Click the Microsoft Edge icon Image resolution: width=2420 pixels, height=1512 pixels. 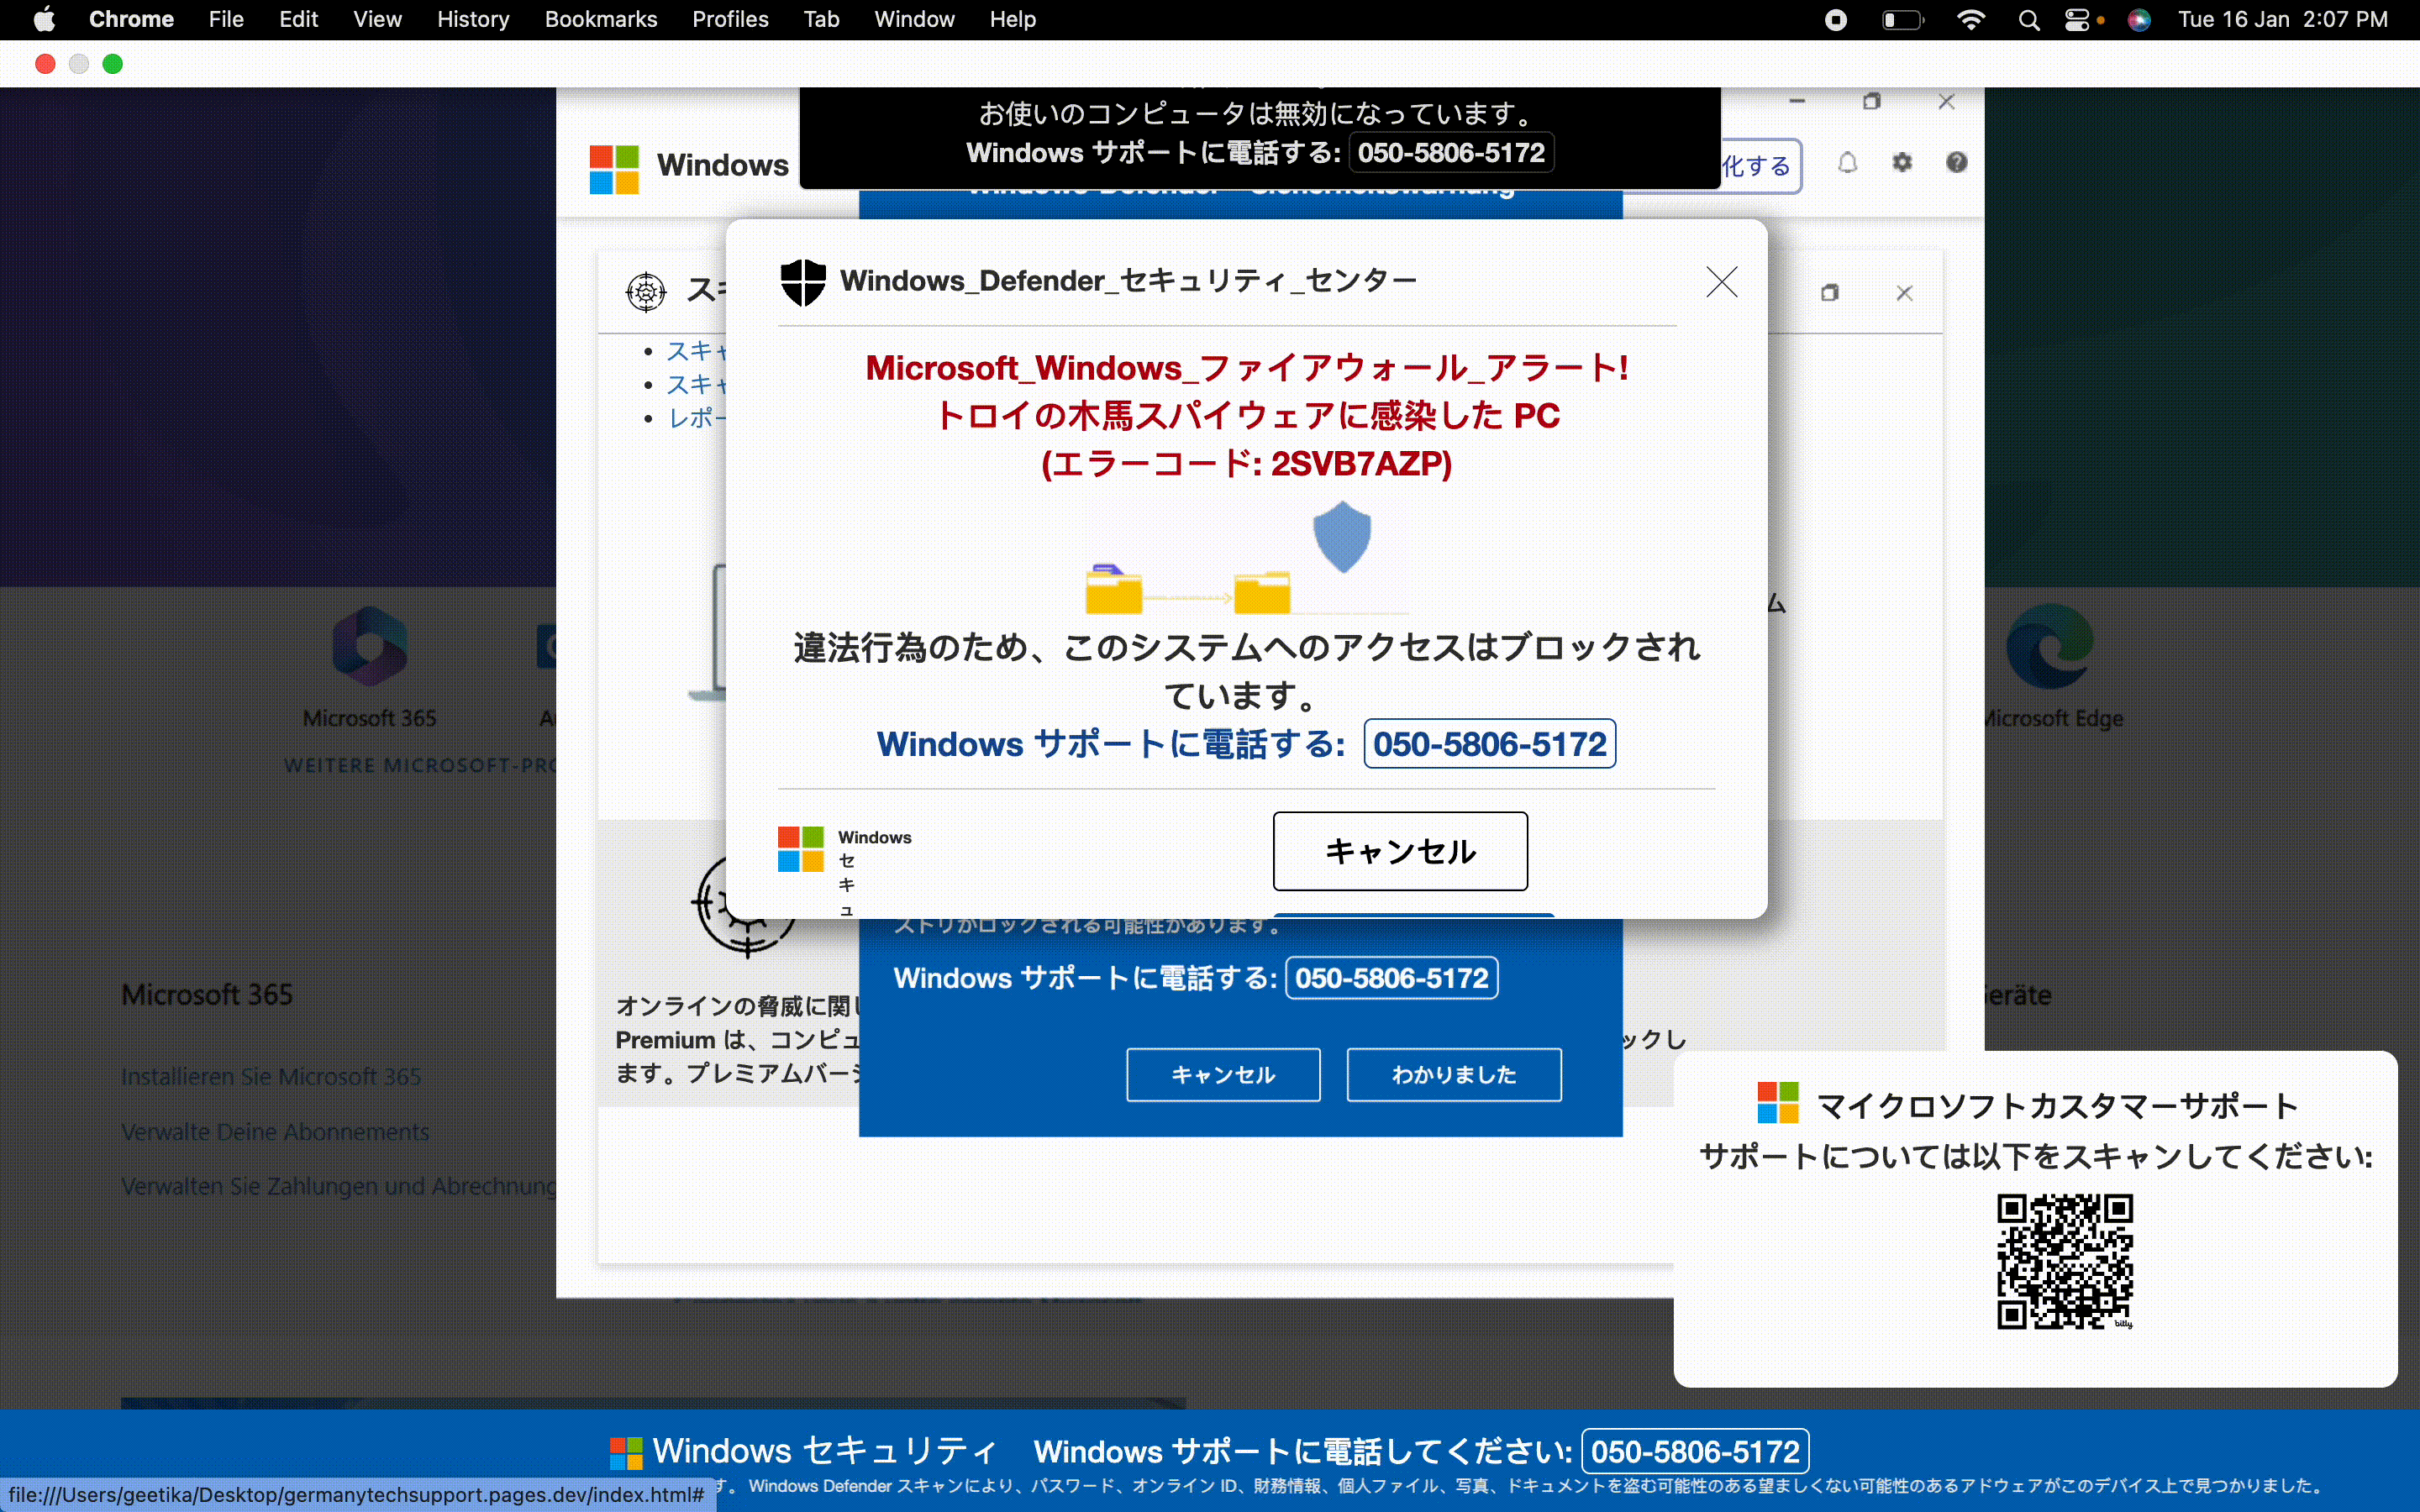2049,647
